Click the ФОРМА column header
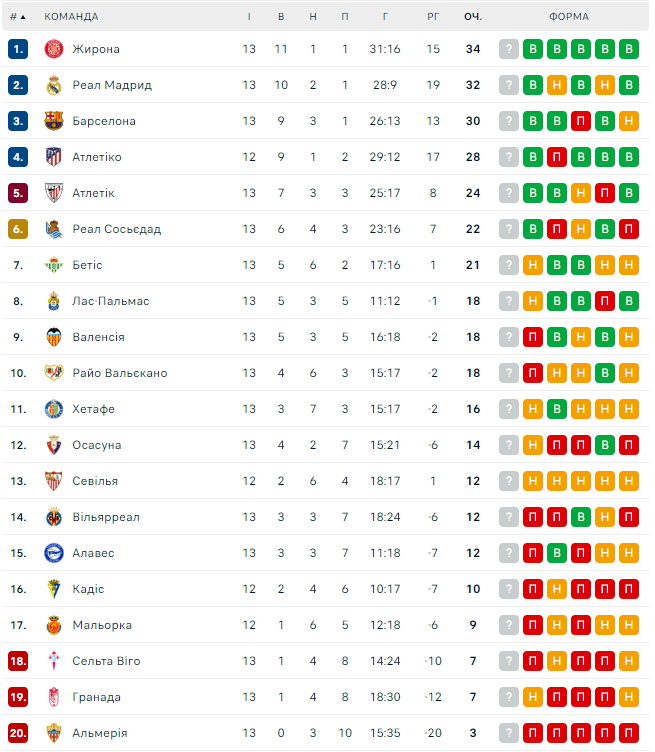The image size is (655, 752). tap(568, 17)
